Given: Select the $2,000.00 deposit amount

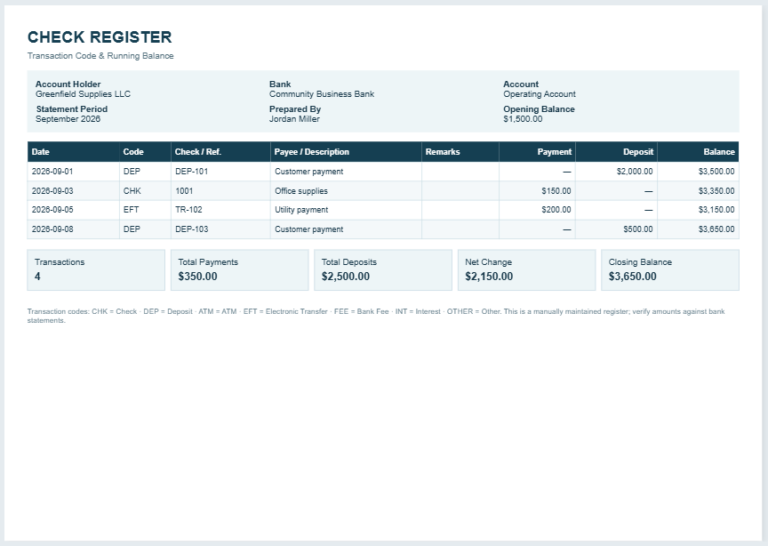Looking at the screenshot, I should 635,171.
